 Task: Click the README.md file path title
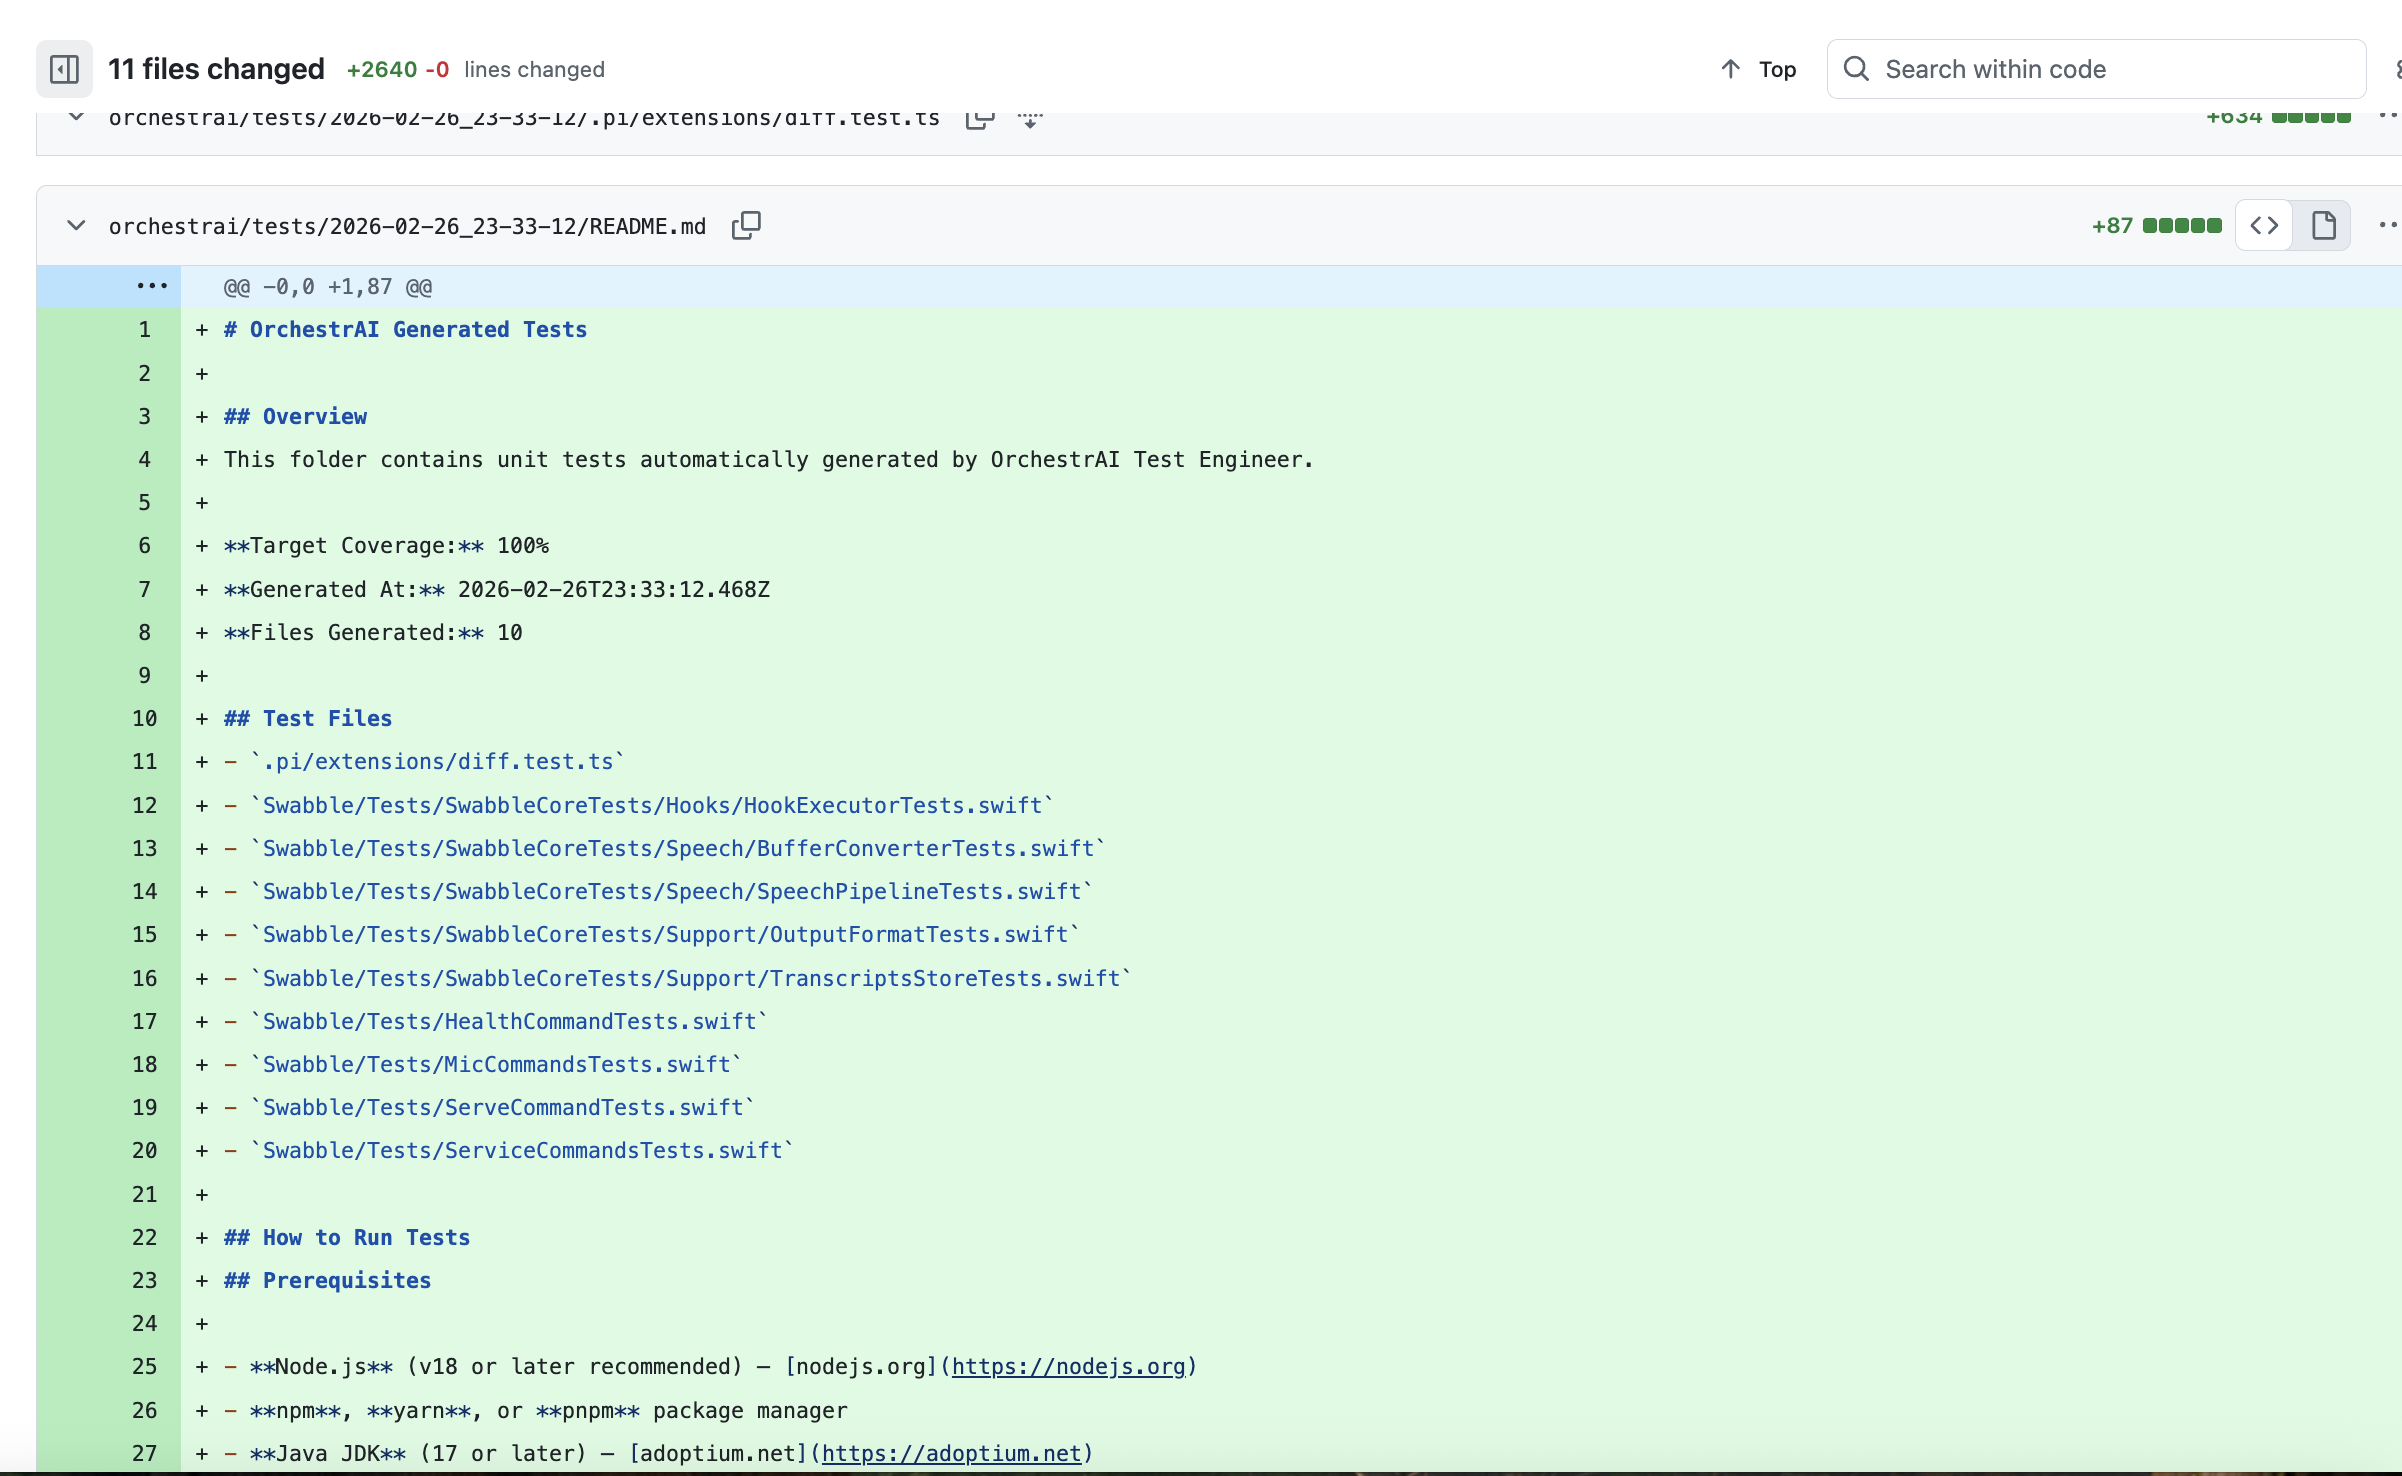[407, 227]
